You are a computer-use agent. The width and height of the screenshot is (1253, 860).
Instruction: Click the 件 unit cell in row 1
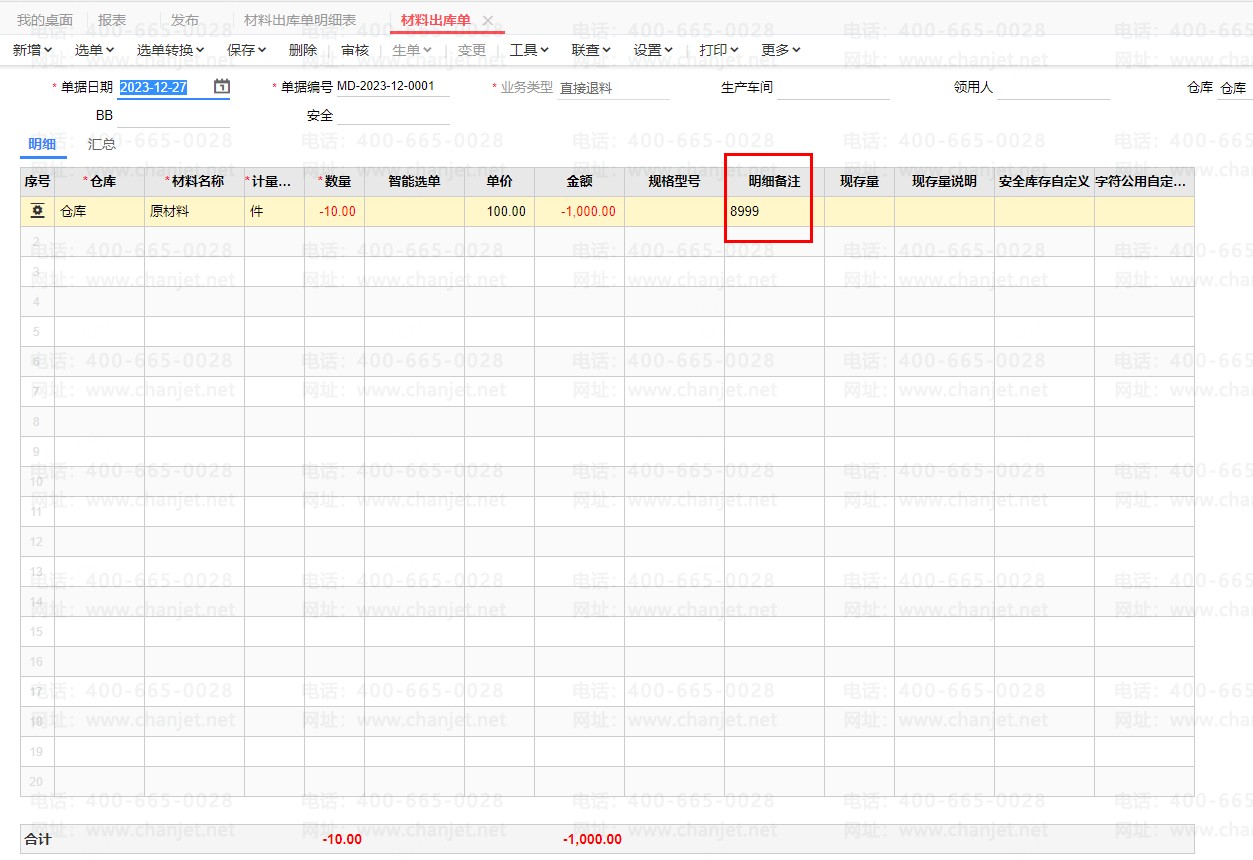pos(274,212)
